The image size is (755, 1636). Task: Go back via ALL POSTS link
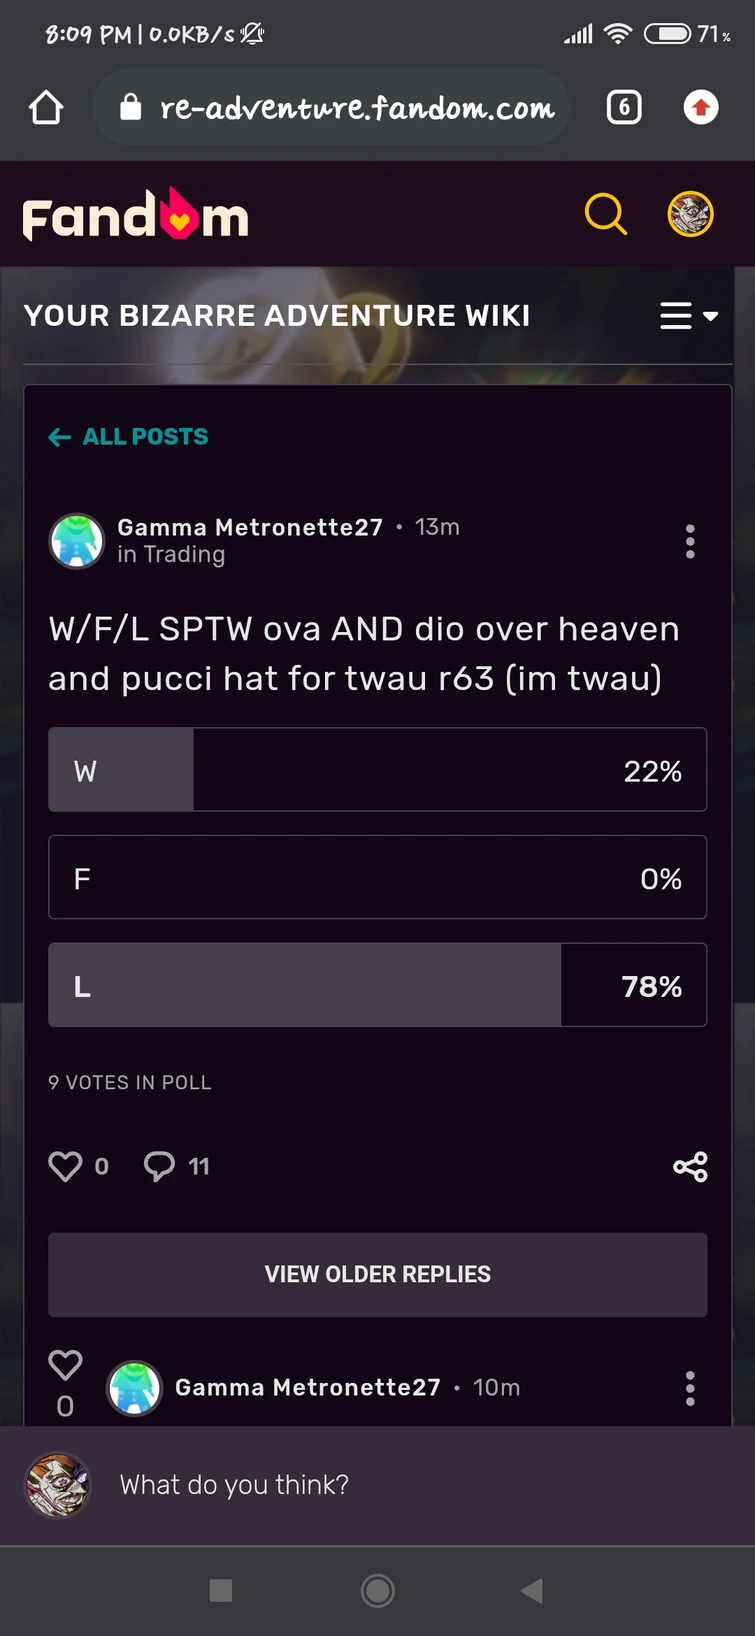click(127, 437)
